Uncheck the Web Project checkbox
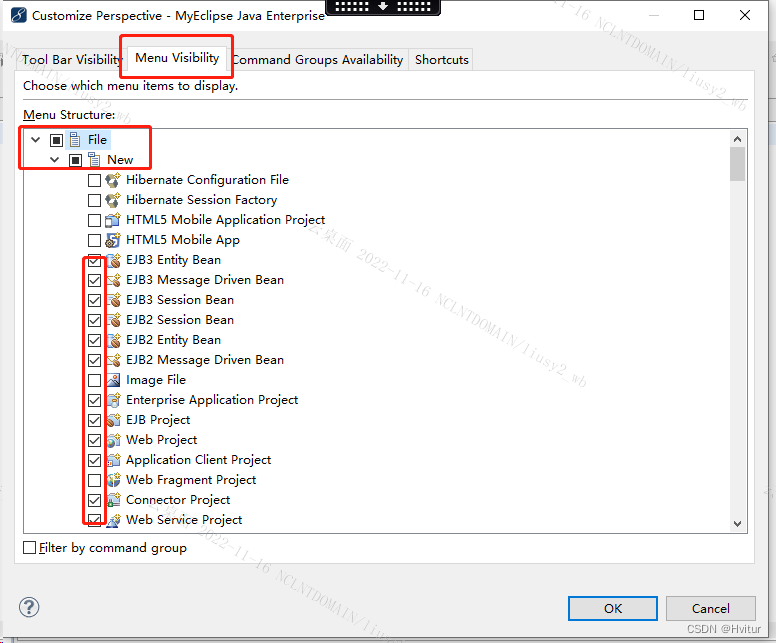 pyautogui.click(x=94, y=440)
